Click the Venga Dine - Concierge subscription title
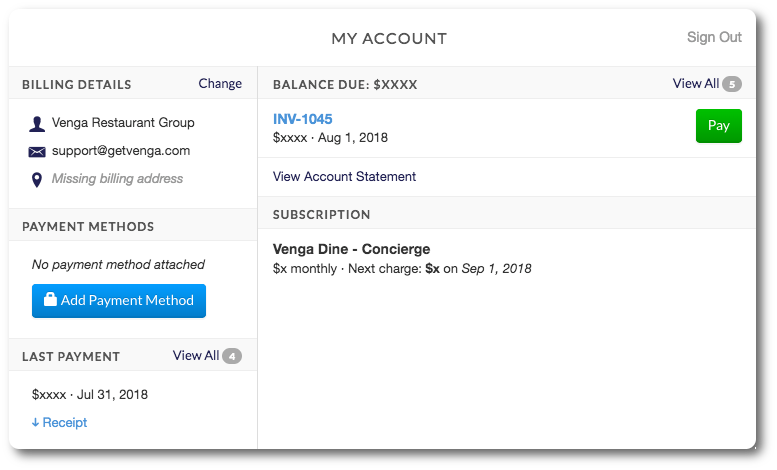The width and height of the screenshot is (777, 470). pos(351,249)
